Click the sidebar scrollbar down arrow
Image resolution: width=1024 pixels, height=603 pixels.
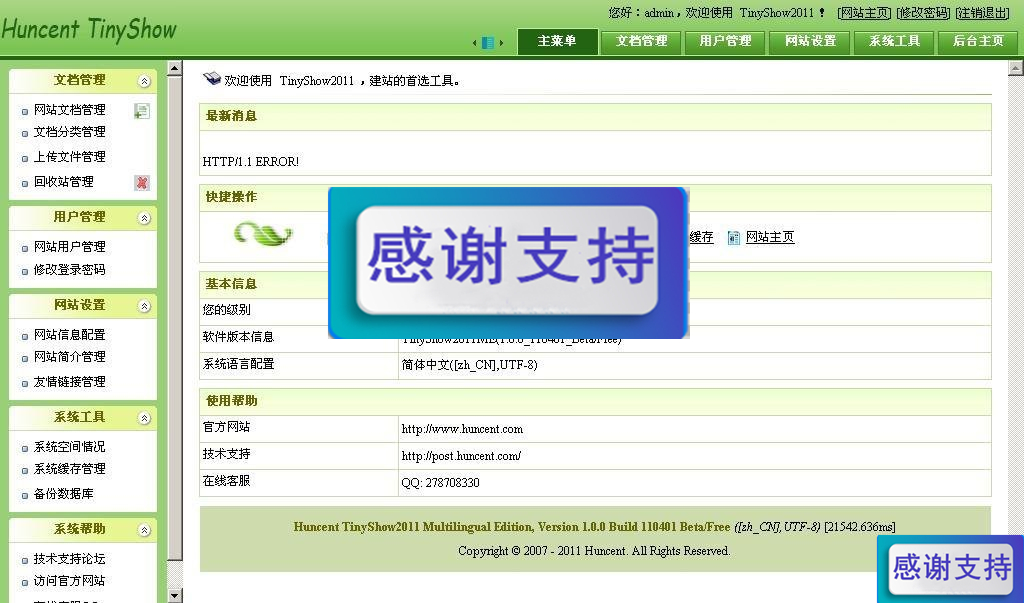(174, 596)
